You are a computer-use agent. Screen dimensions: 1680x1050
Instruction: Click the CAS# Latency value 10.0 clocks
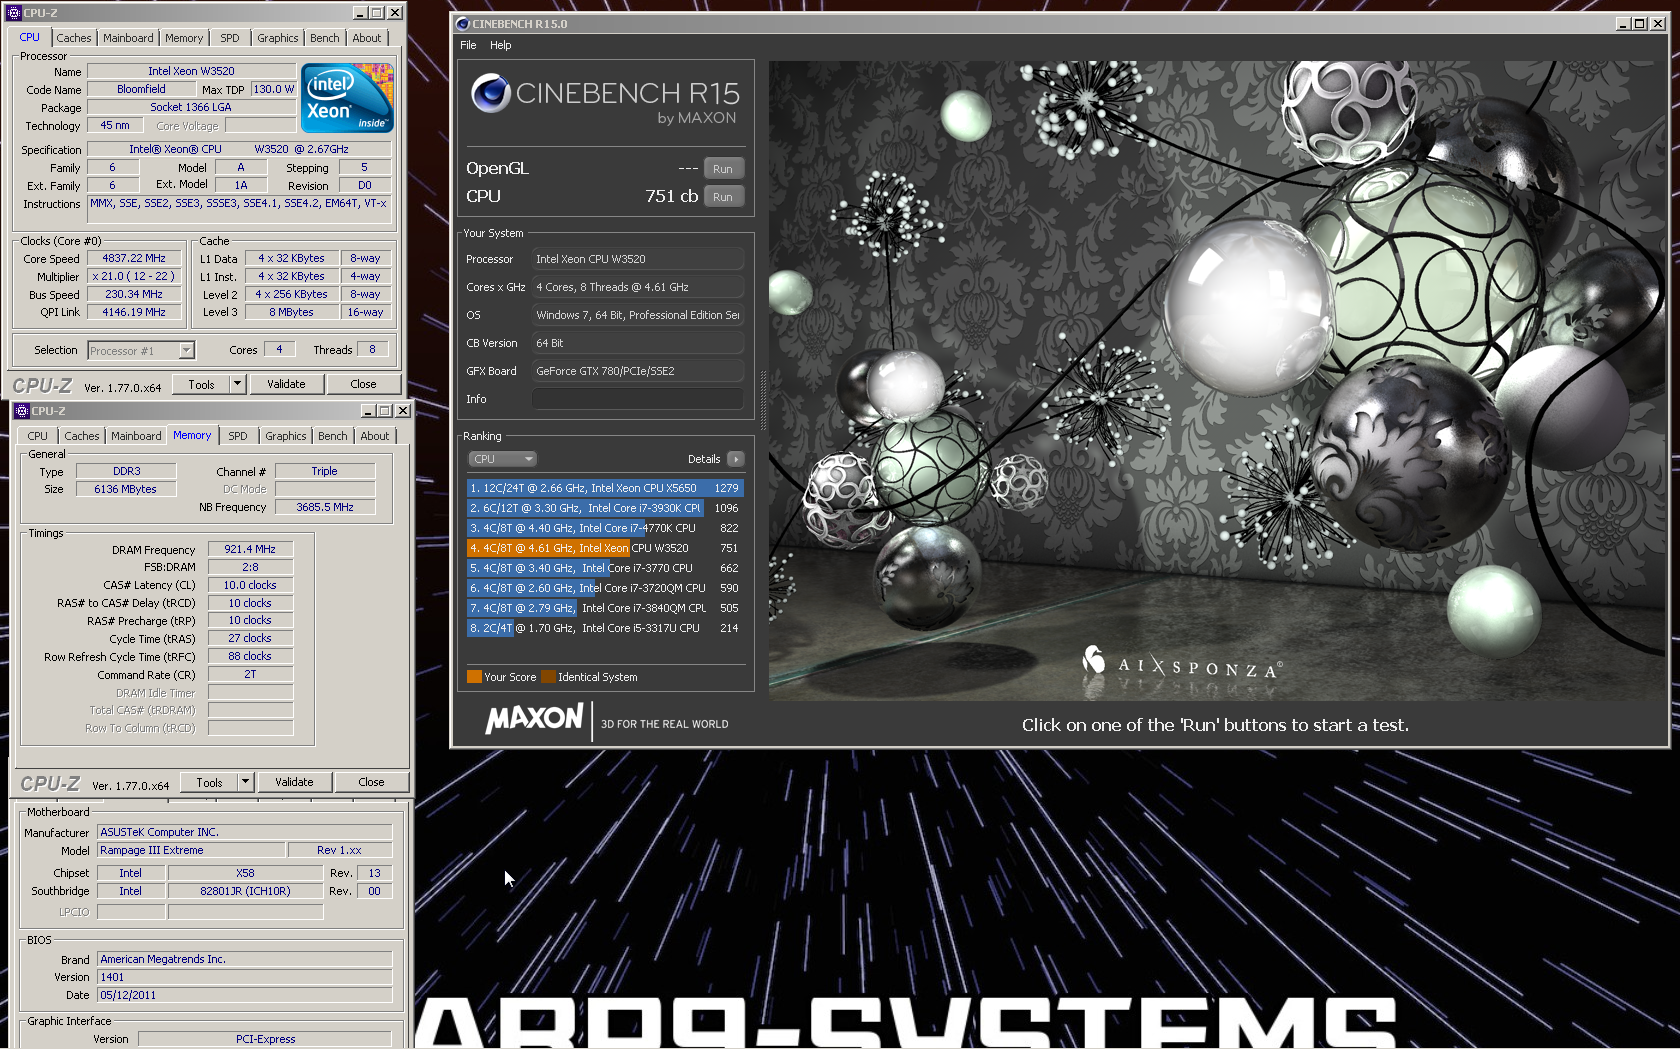[x=250, y=585]
